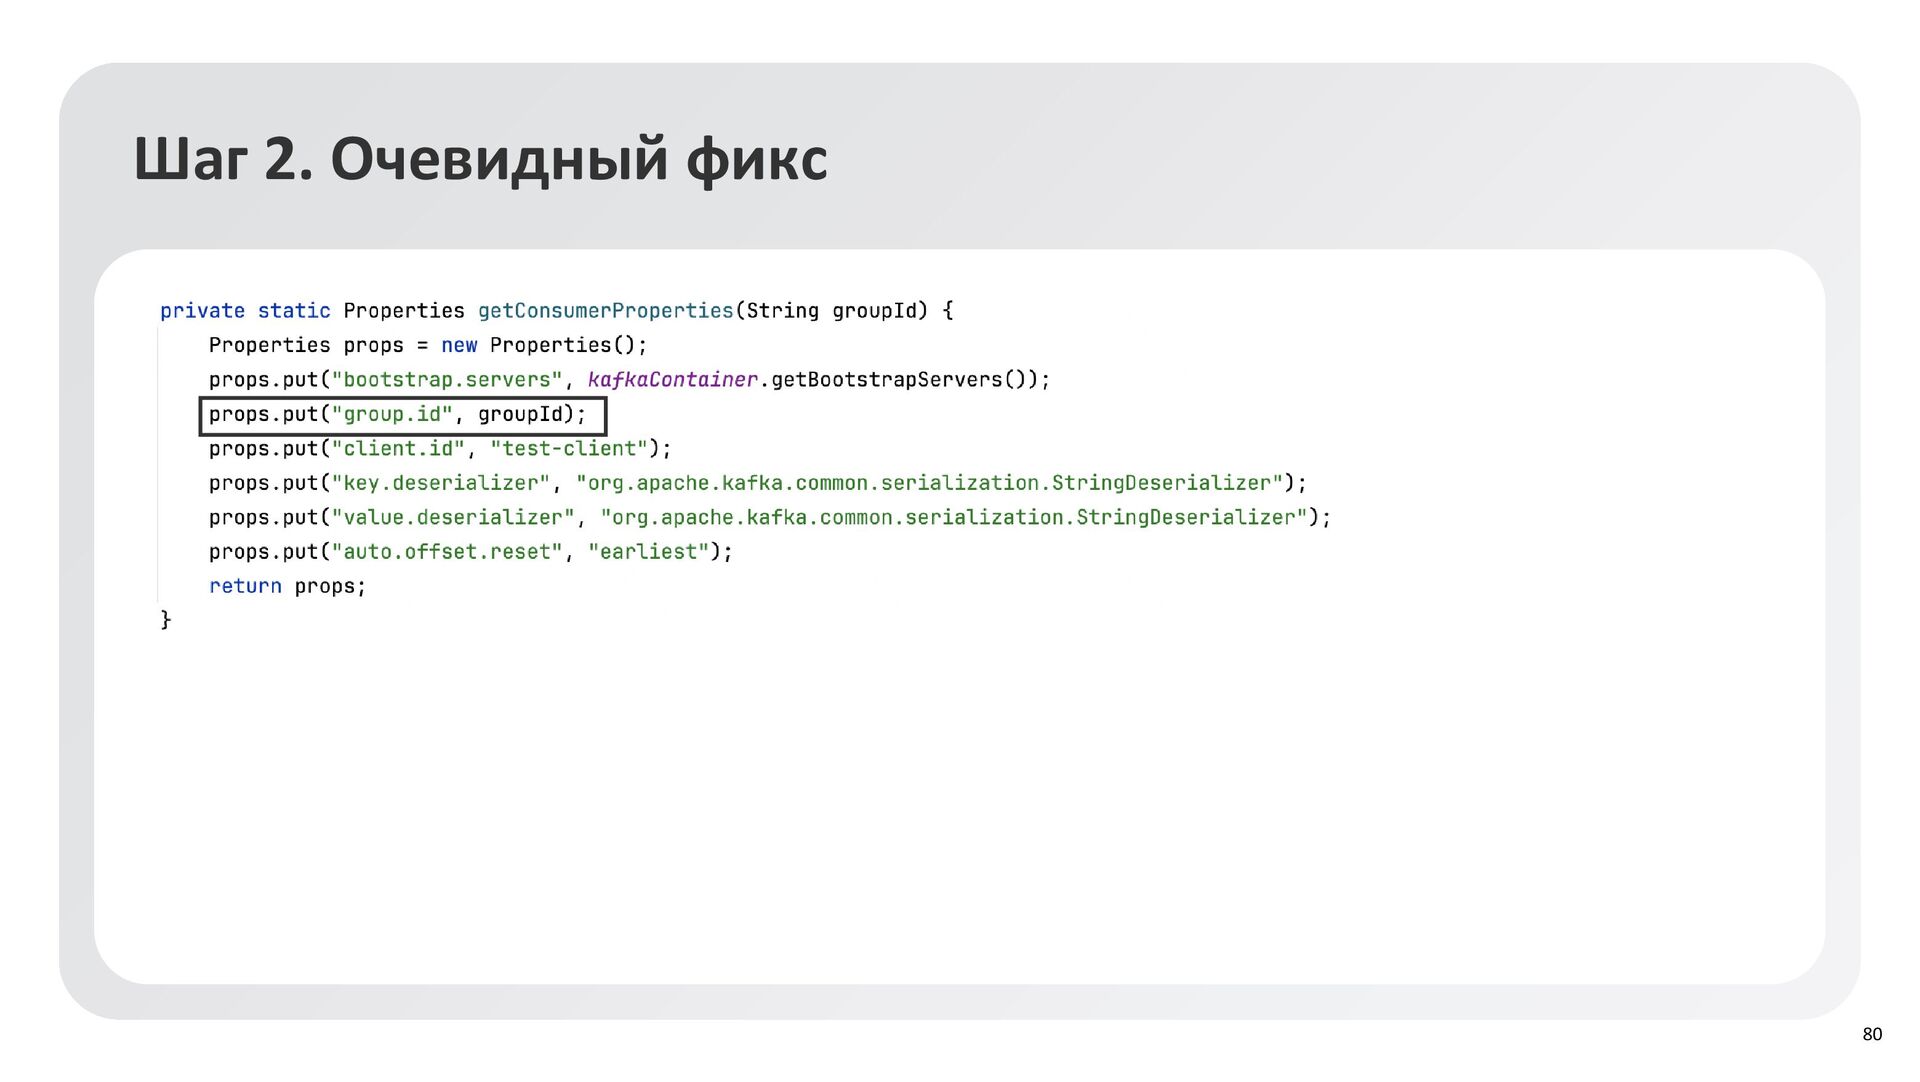This screenshot has height=1082, width=1920.
Task: Click the getConsumerProperties method name
Action: tap(605, 311)
